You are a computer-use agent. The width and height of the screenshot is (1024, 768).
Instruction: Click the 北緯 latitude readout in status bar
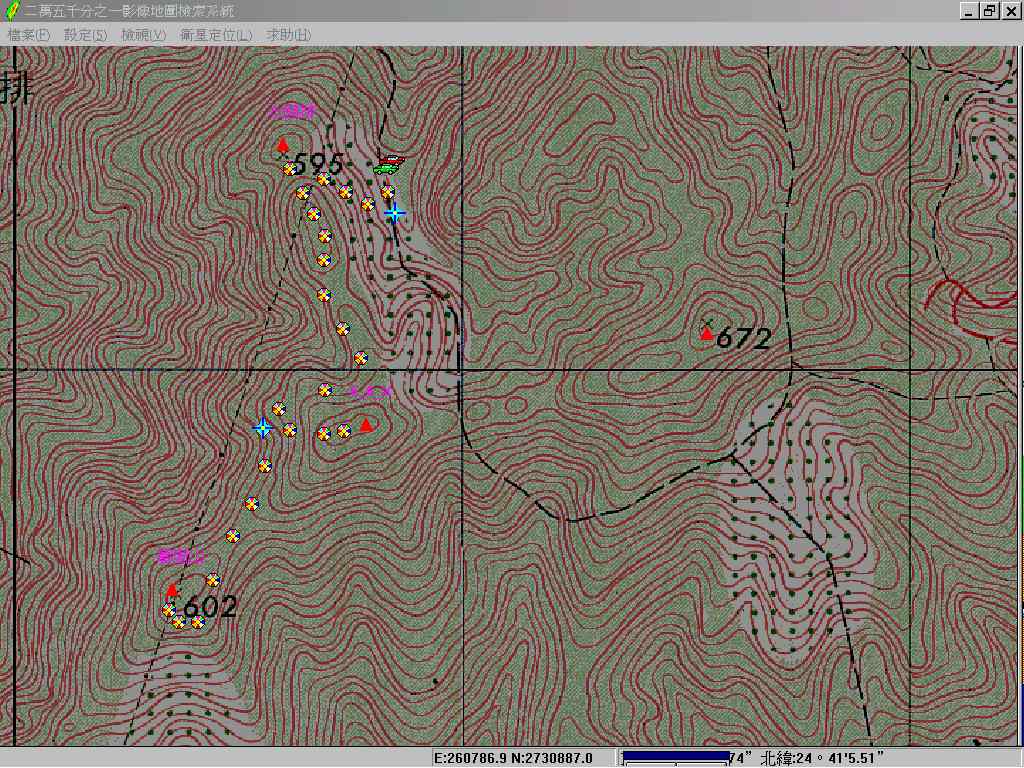(822, 758)
